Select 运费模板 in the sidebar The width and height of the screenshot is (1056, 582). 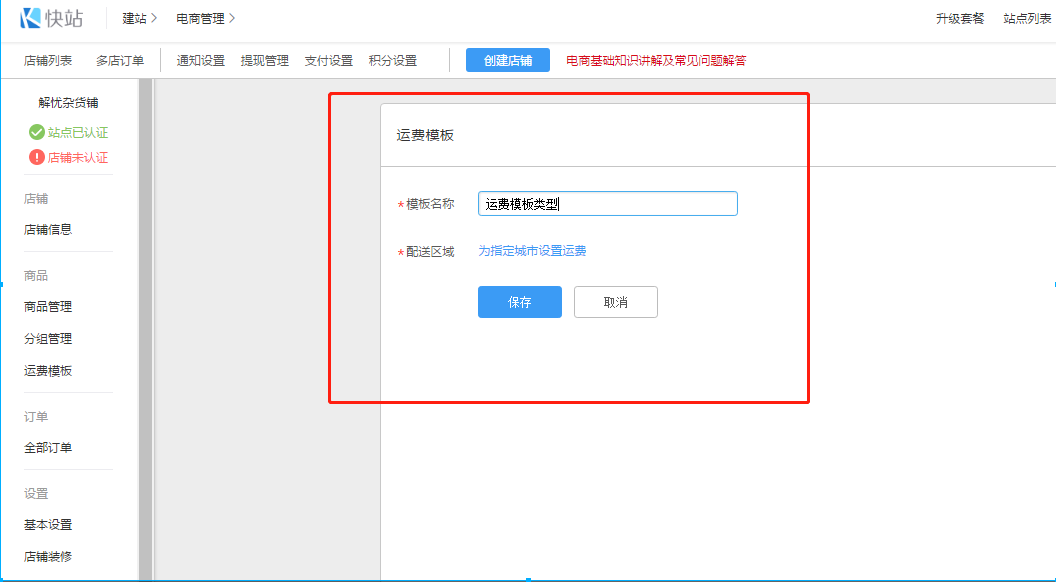(x=48, y=371)
